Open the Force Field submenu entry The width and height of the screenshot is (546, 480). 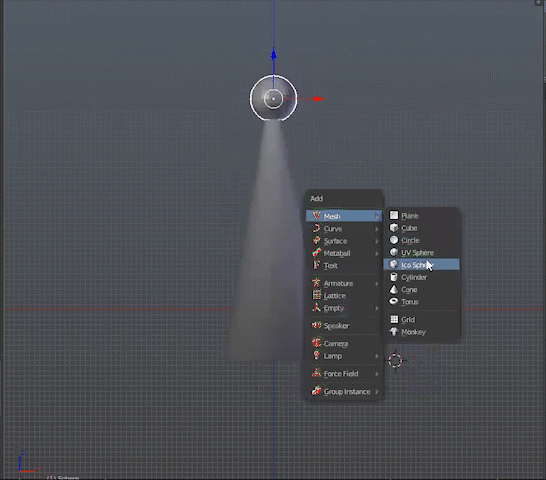(344, 373)
